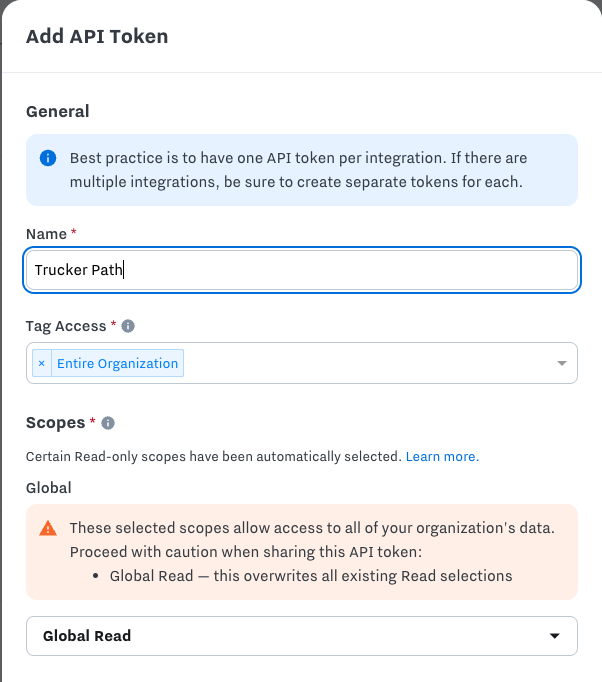
Task: Select the Entire Organization tag chip
Action: coord(117,363)
